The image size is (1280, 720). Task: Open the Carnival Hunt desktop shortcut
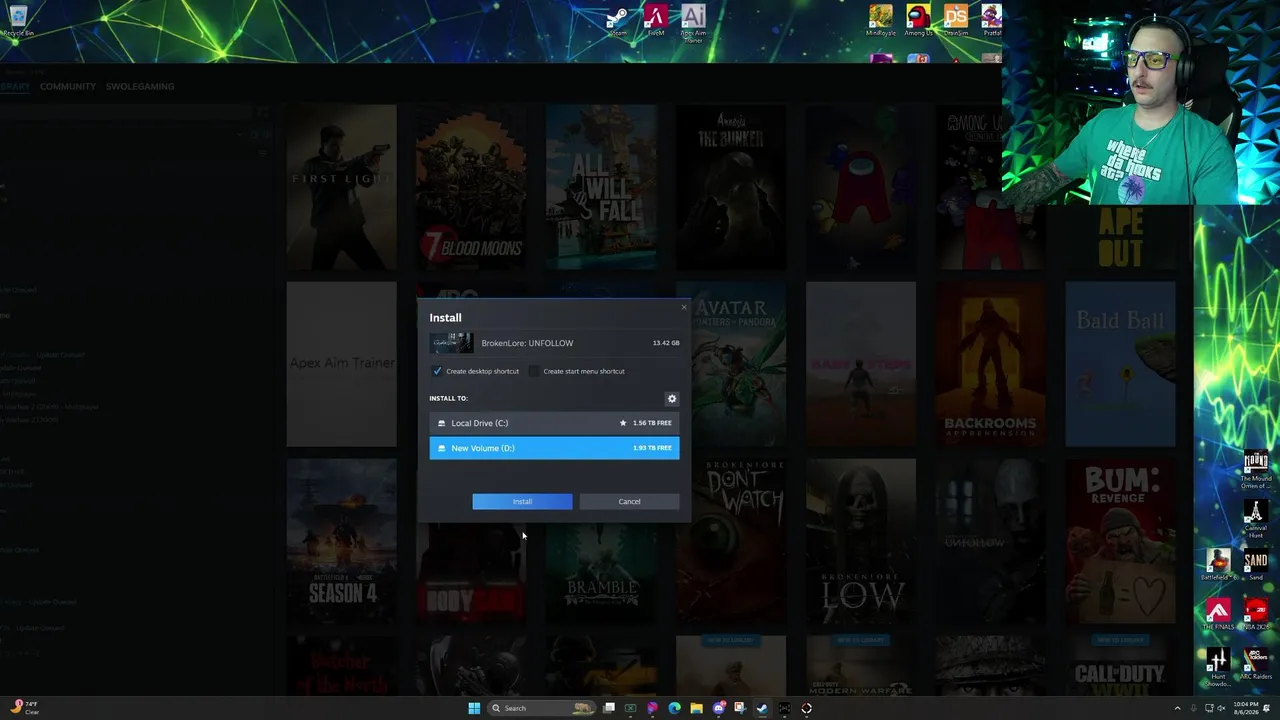coord(1255,520)
